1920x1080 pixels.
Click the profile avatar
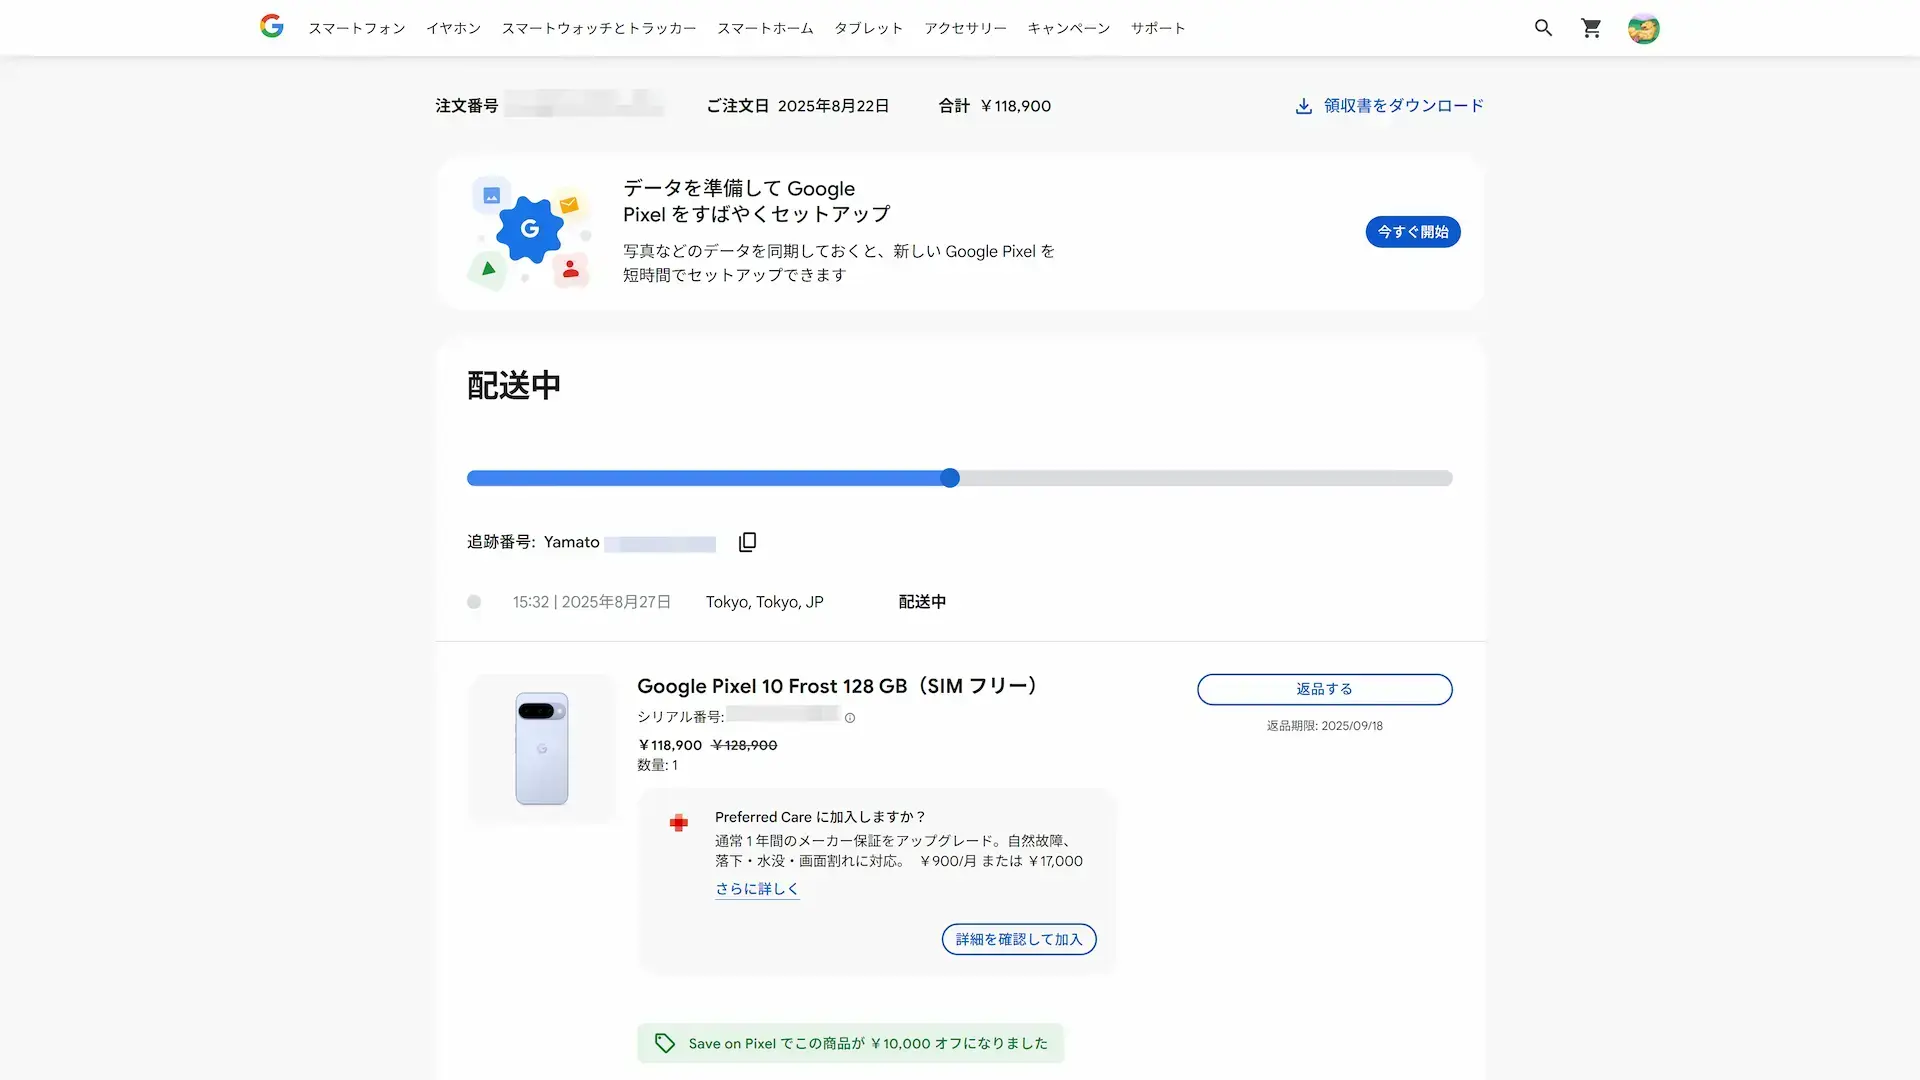(1643, 28)
